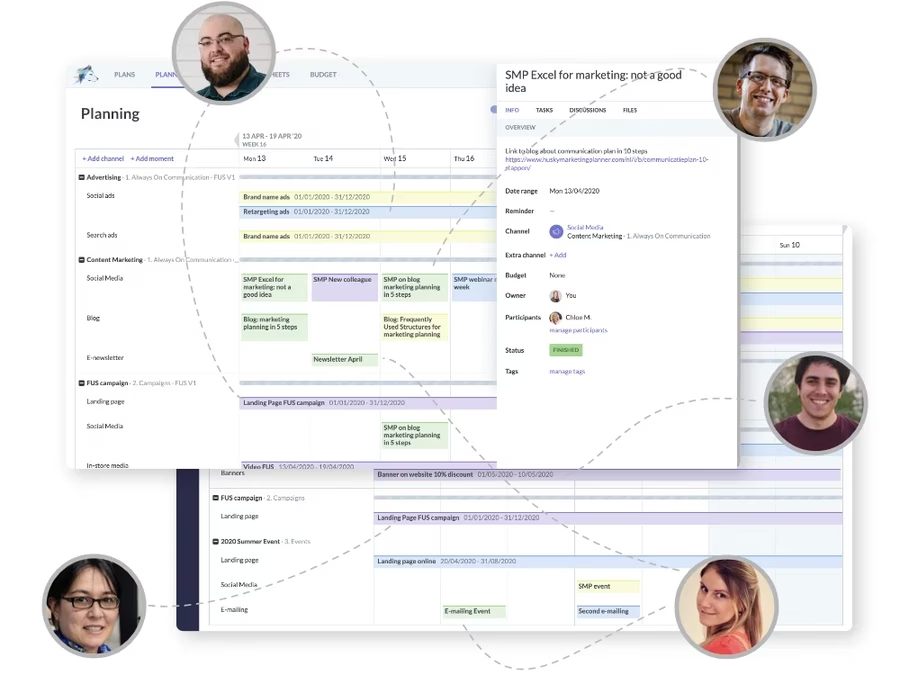Open the 'Newsletter April' card
This screenshot has height=675, width=900.
344,360
